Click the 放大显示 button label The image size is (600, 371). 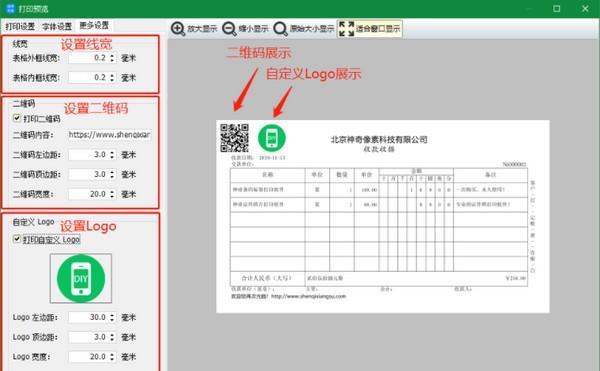click(x=202, y=29)
